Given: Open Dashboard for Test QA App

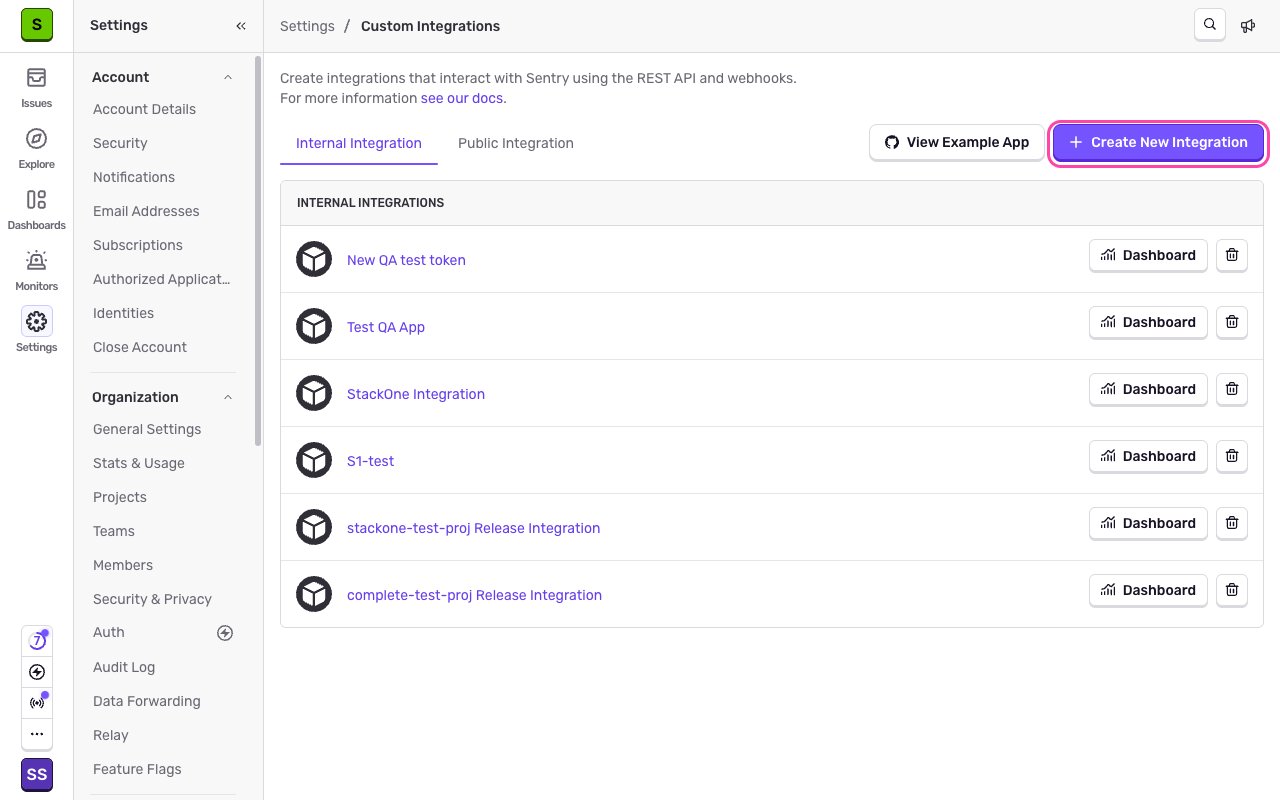Looking at the screenshot, I should pos(1148,322).
